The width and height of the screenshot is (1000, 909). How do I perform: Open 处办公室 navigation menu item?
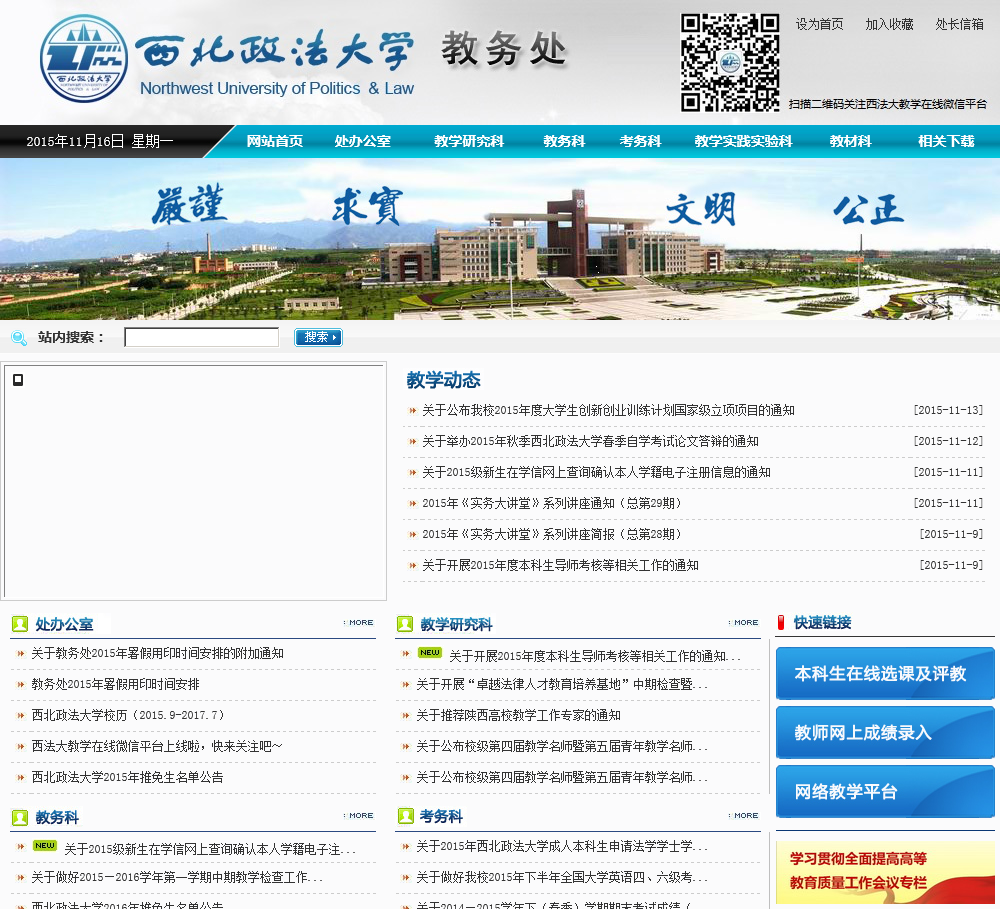coord(362,142)
